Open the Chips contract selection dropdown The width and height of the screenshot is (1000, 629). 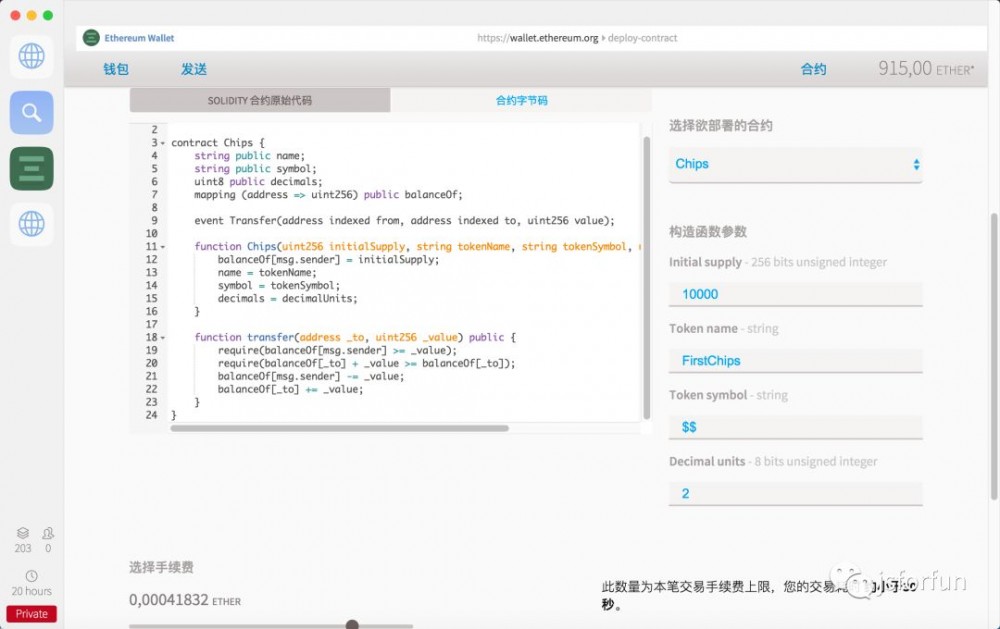pyautogui.click(x=795, y=163)
